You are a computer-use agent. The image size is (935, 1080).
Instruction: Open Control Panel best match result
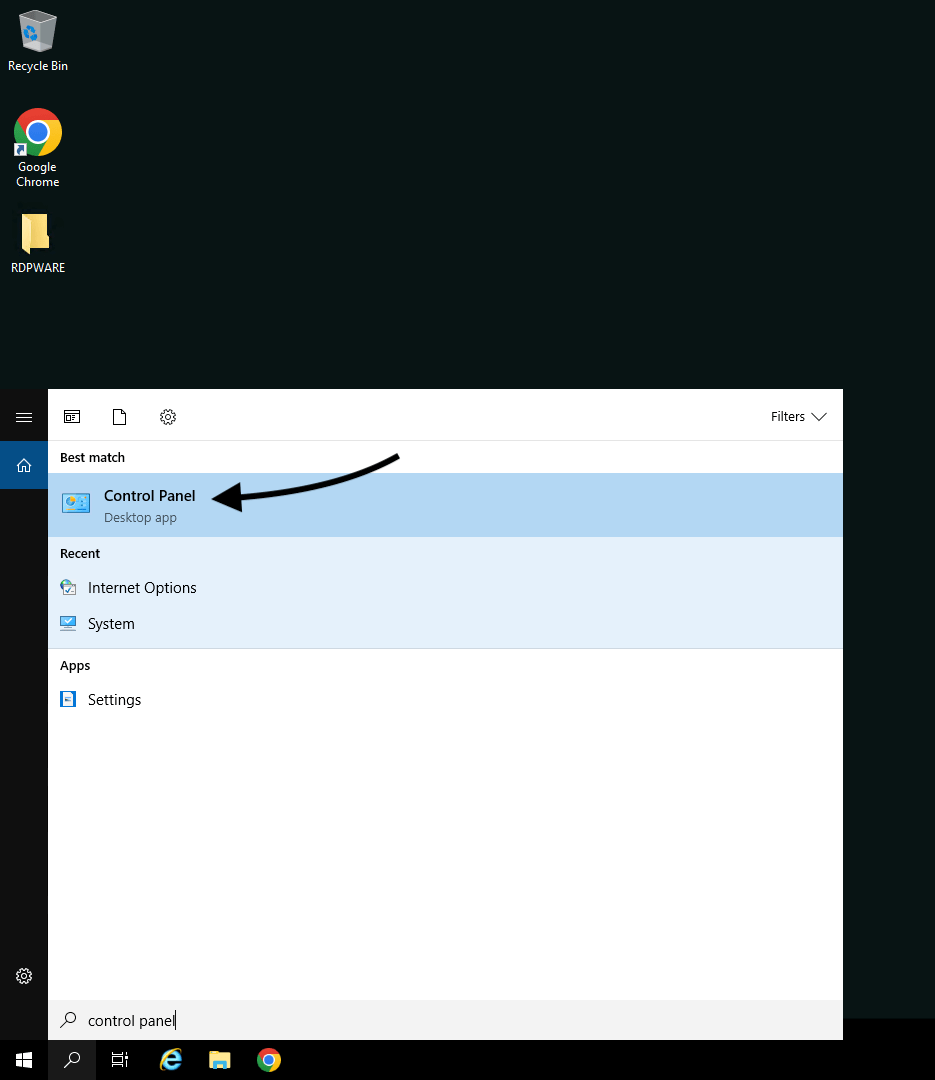(445, 505)
